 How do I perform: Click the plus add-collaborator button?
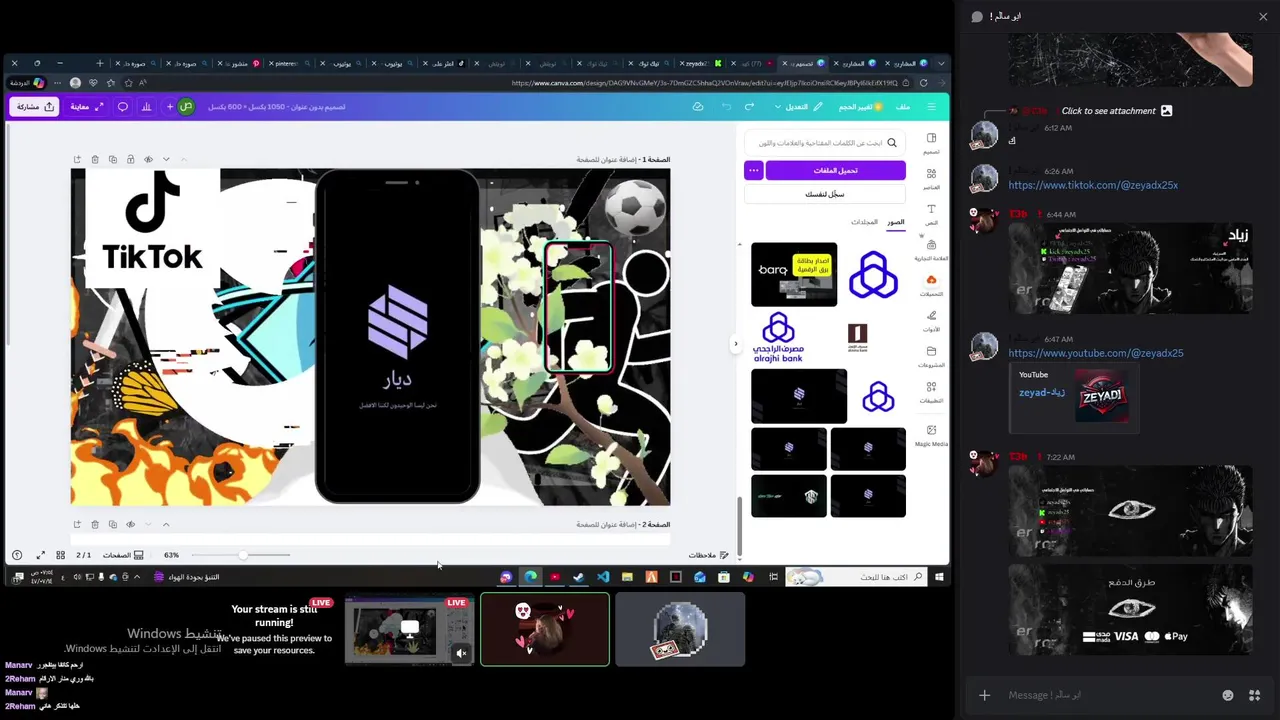170,107
